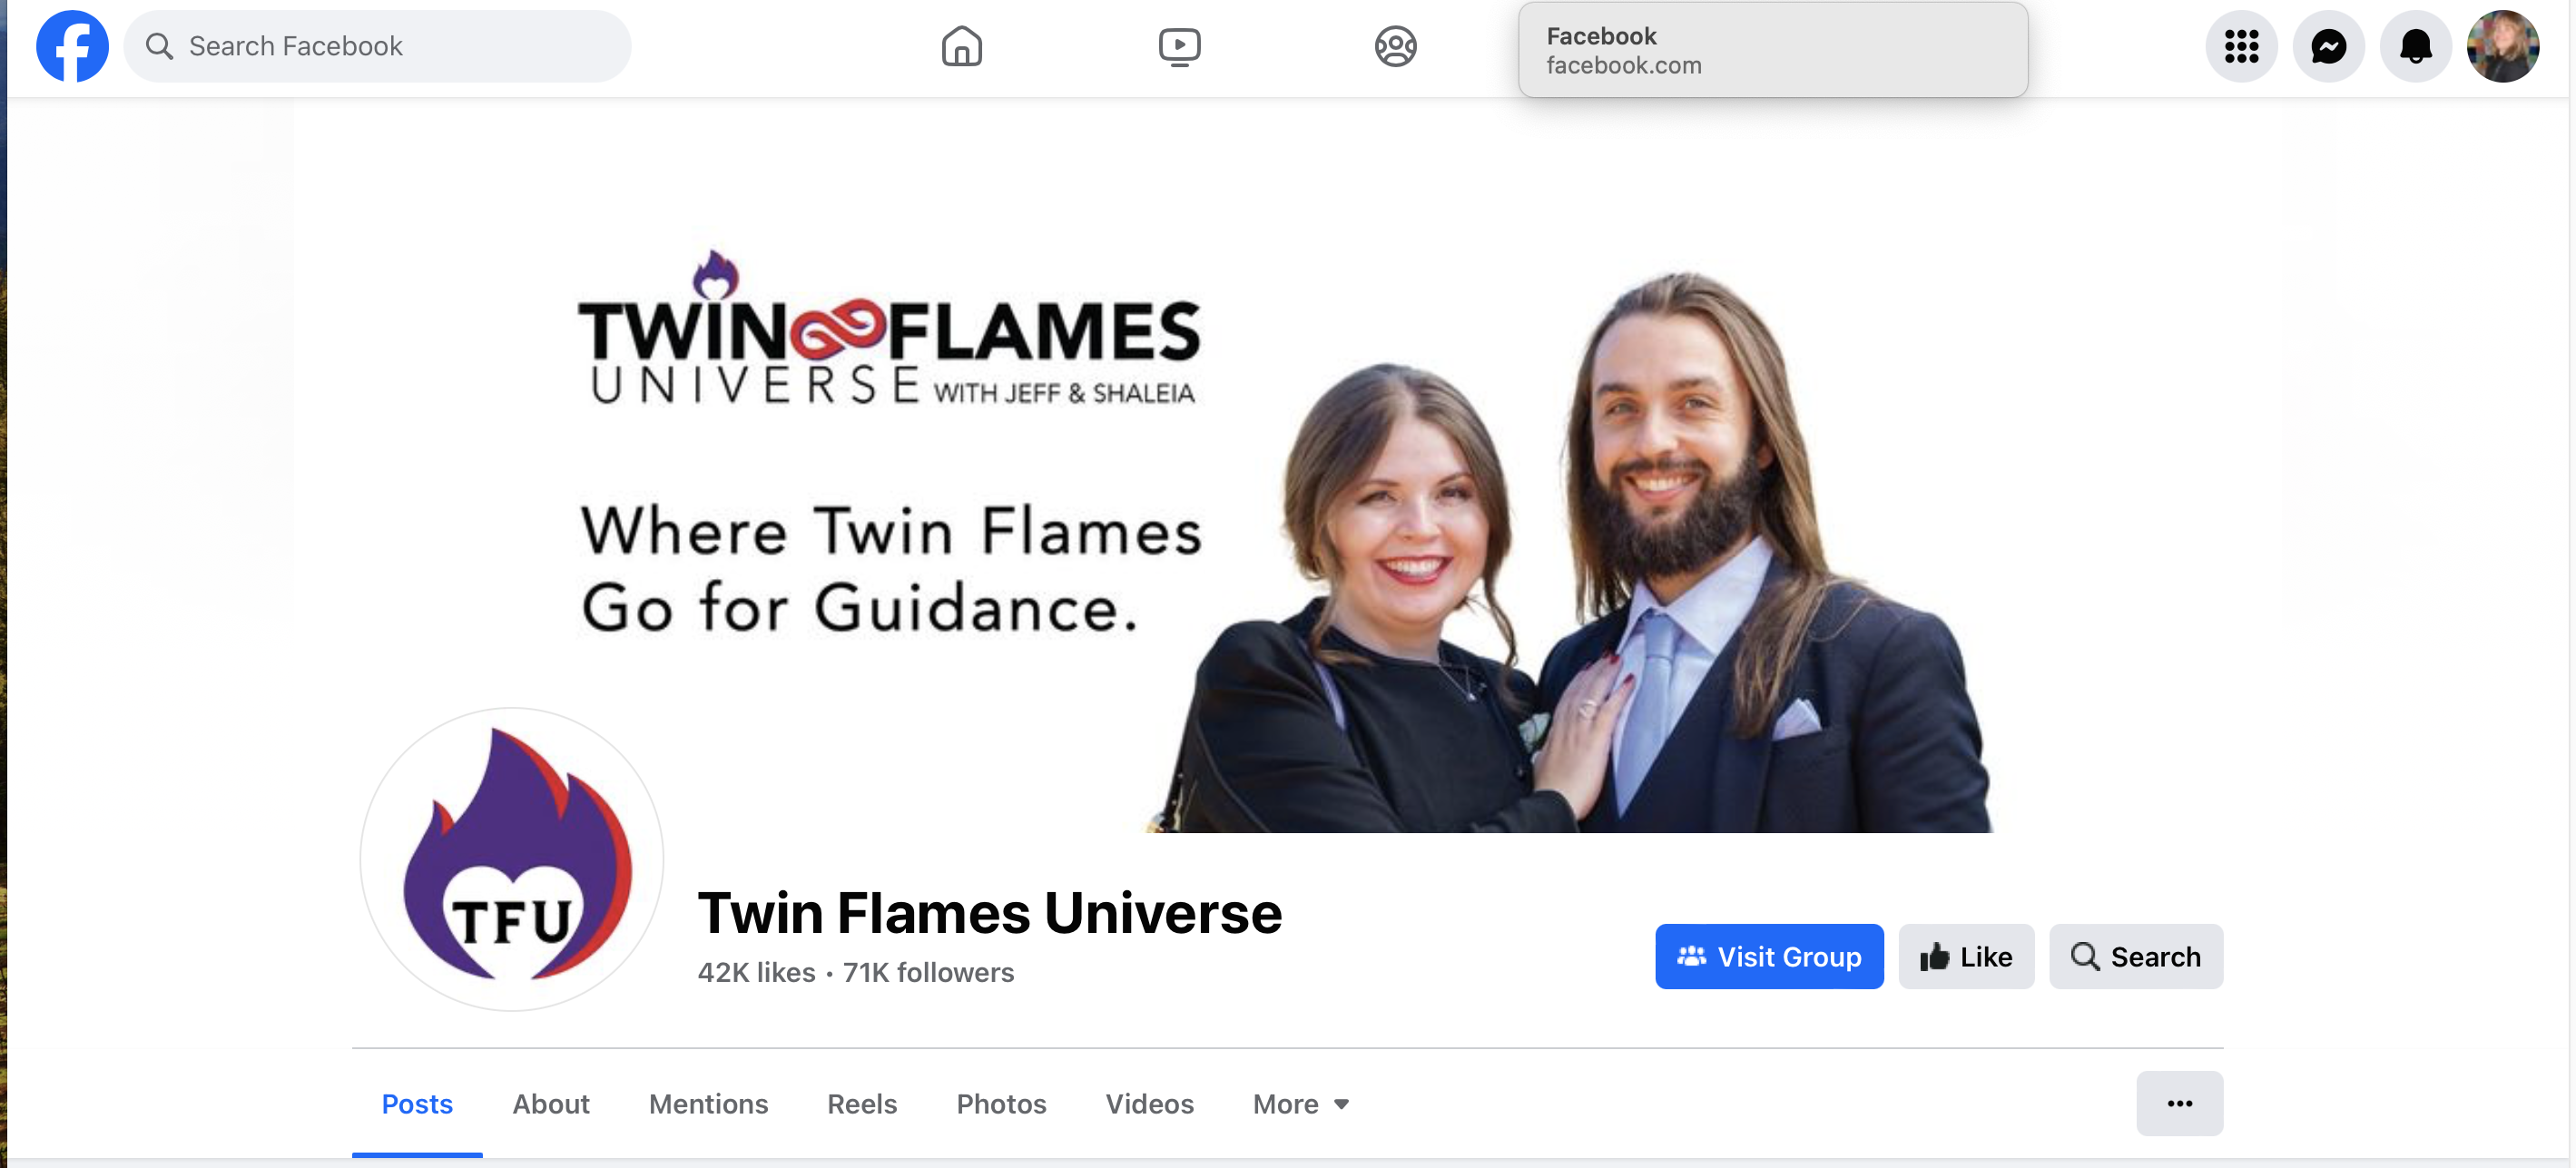Switch to the Mentions tab

tap(708, 1103)
